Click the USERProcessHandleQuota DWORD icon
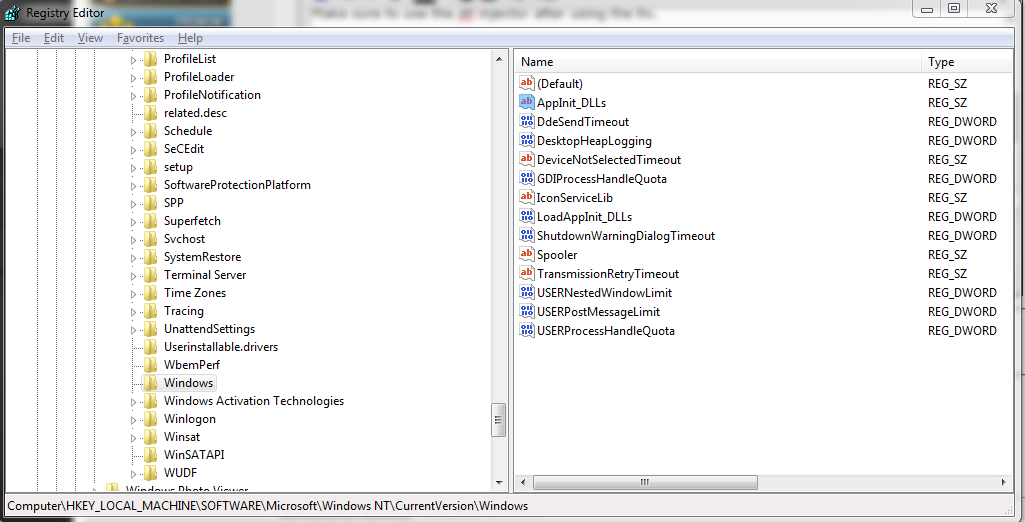The height and width of the screenshot is (522, 1025). point(526,329)
